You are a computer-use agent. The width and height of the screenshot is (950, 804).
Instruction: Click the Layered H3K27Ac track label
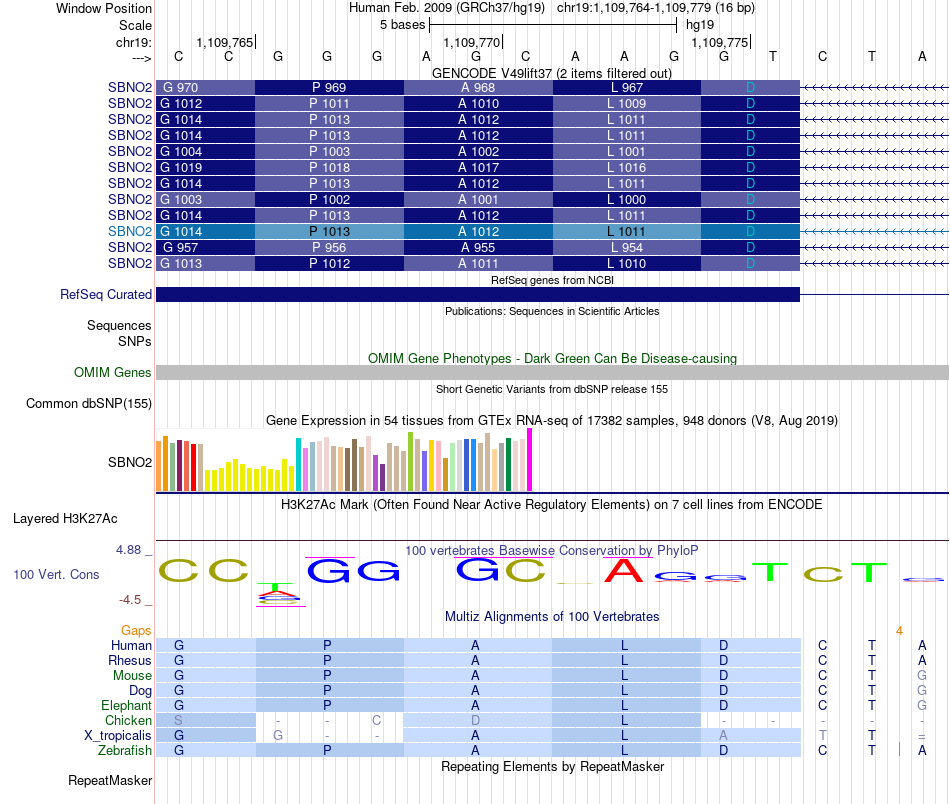tap(65, 519)
